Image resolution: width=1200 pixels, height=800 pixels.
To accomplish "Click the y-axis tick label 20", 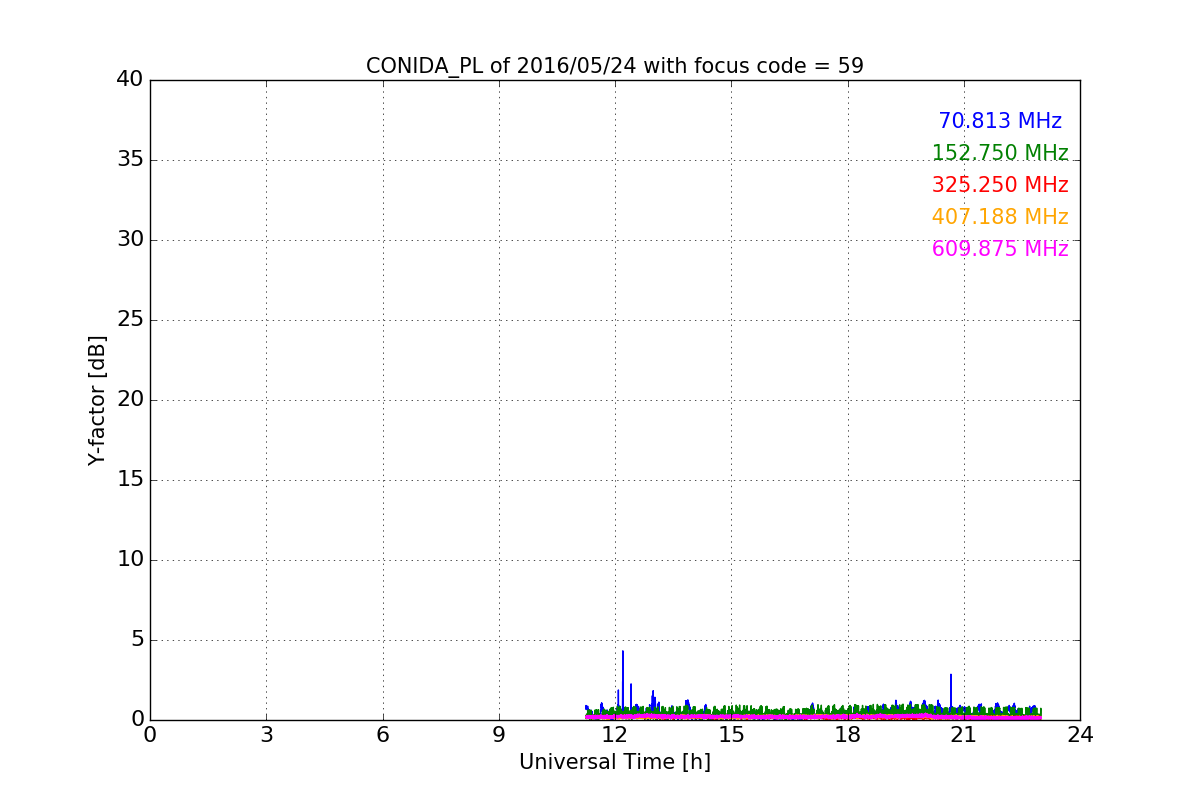I will 130,400.
